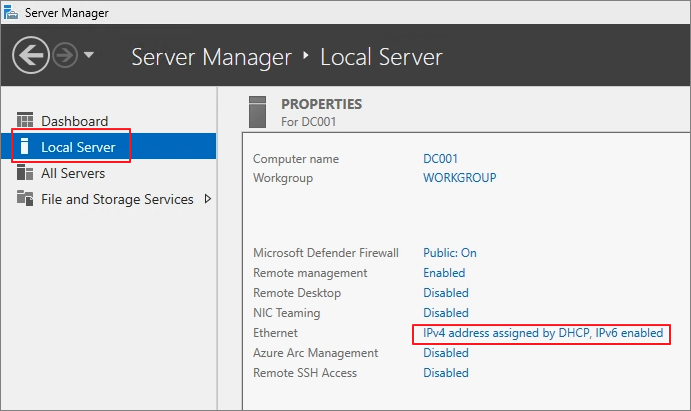
Task: Click Remote SSH Access Disabled link
Action: (446, 373)
